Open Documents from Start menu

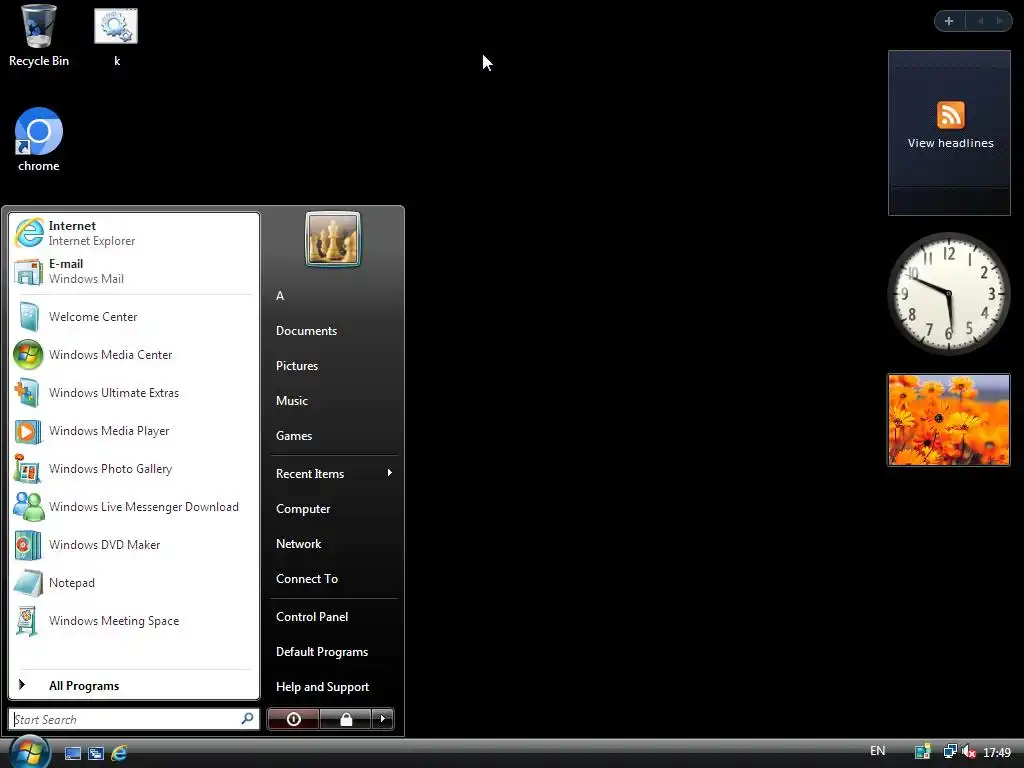coord(333,331)
